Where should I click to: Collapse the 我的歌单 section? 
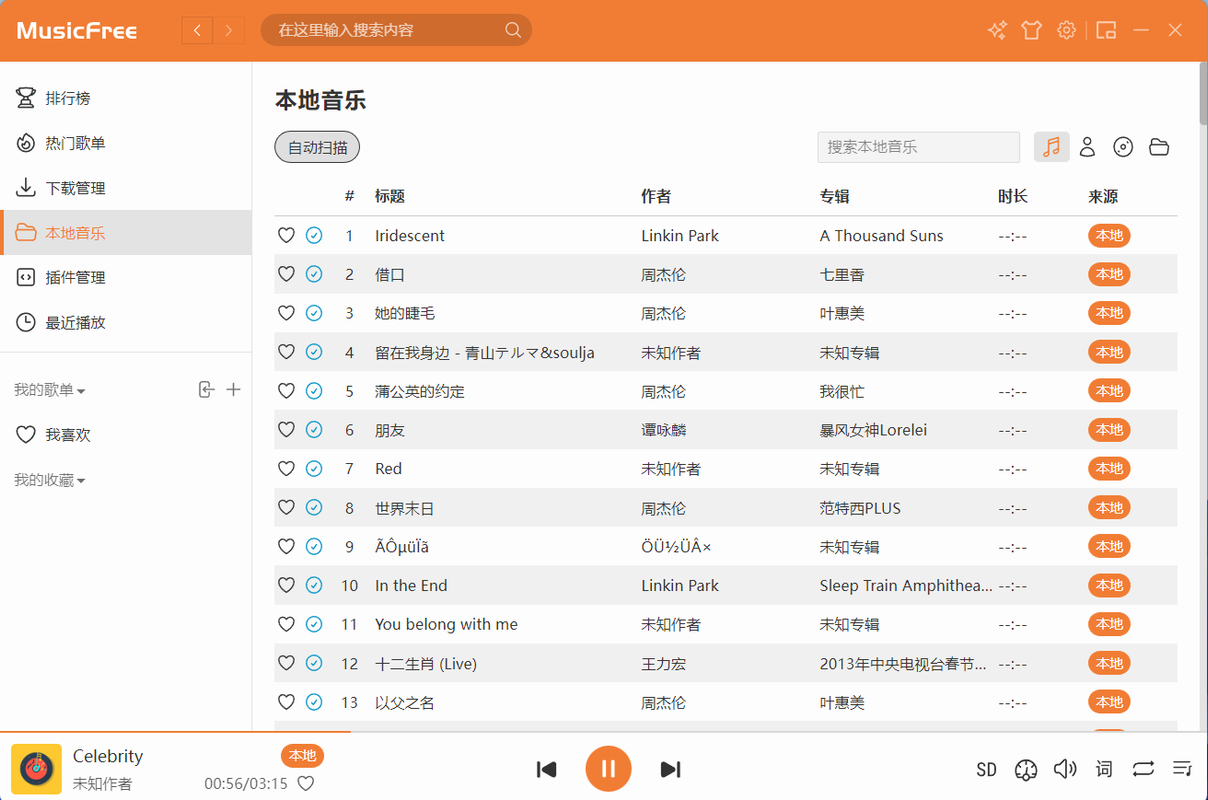50,391
